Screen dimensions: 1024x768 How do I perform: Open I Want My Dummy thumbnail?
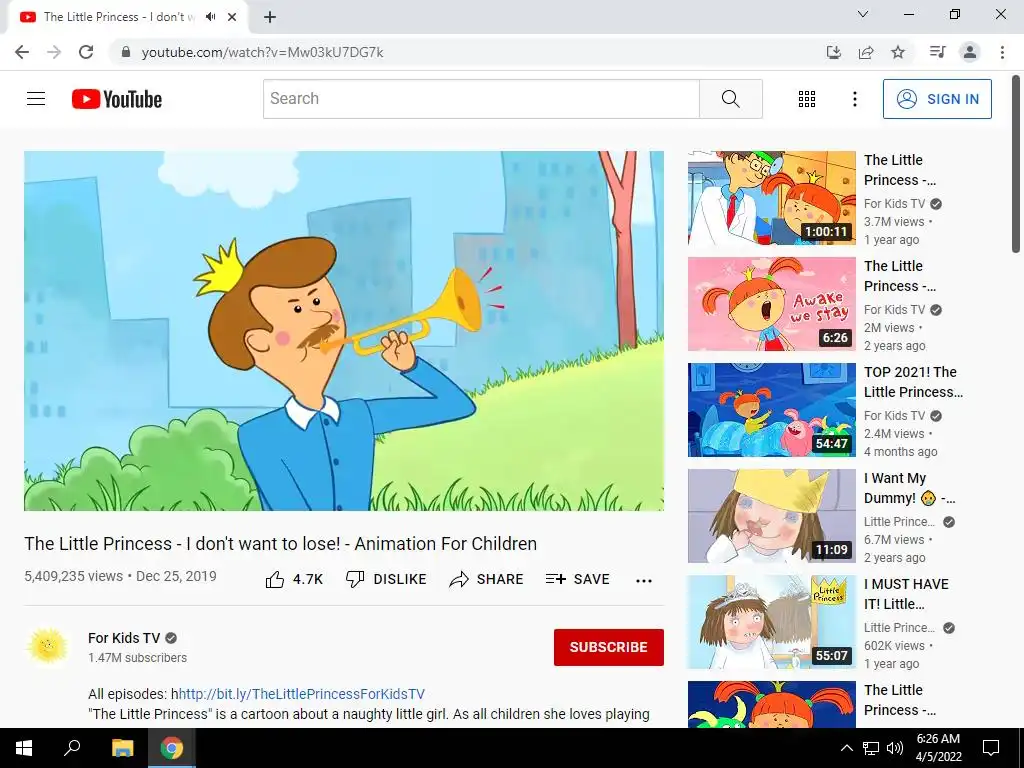pyautogui.click(x=771, y=516)
